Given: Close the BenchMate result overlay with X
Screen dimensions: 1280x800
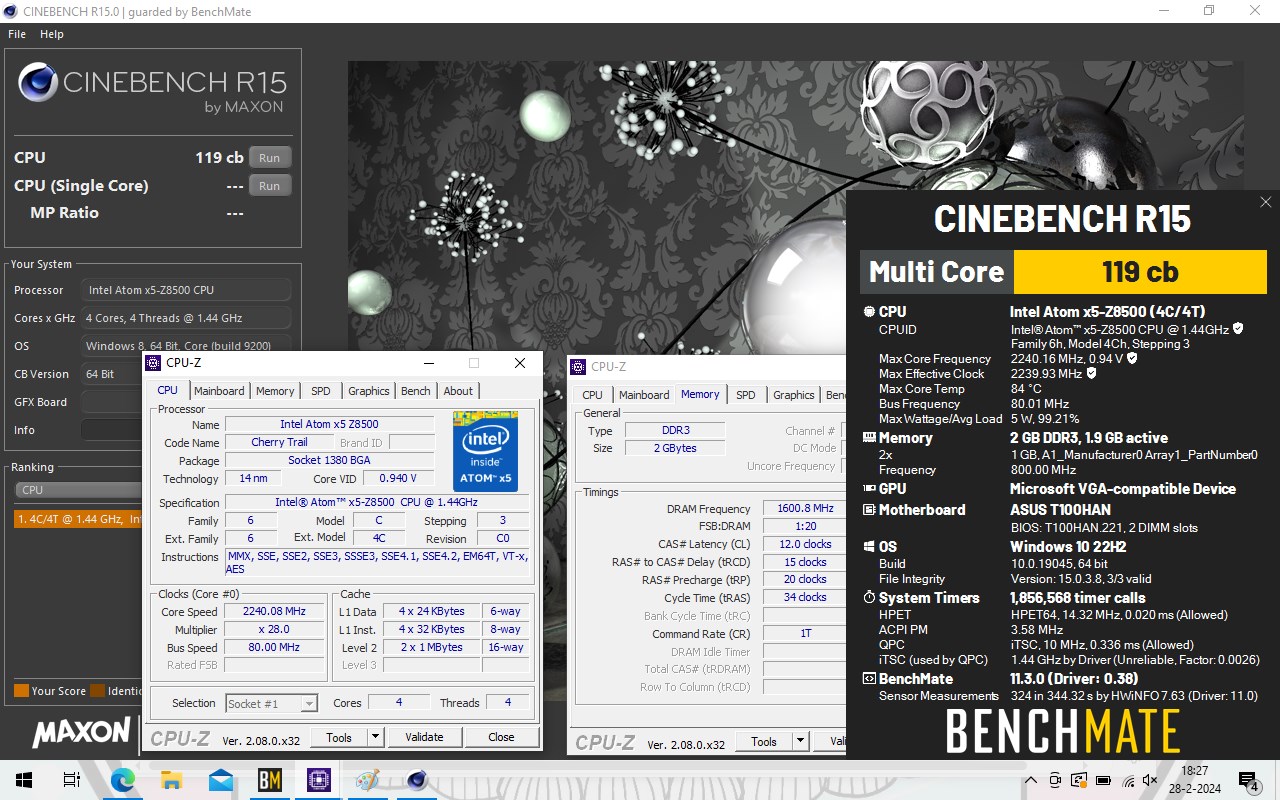Looking at the screenshot, I should pos(1265,202).
